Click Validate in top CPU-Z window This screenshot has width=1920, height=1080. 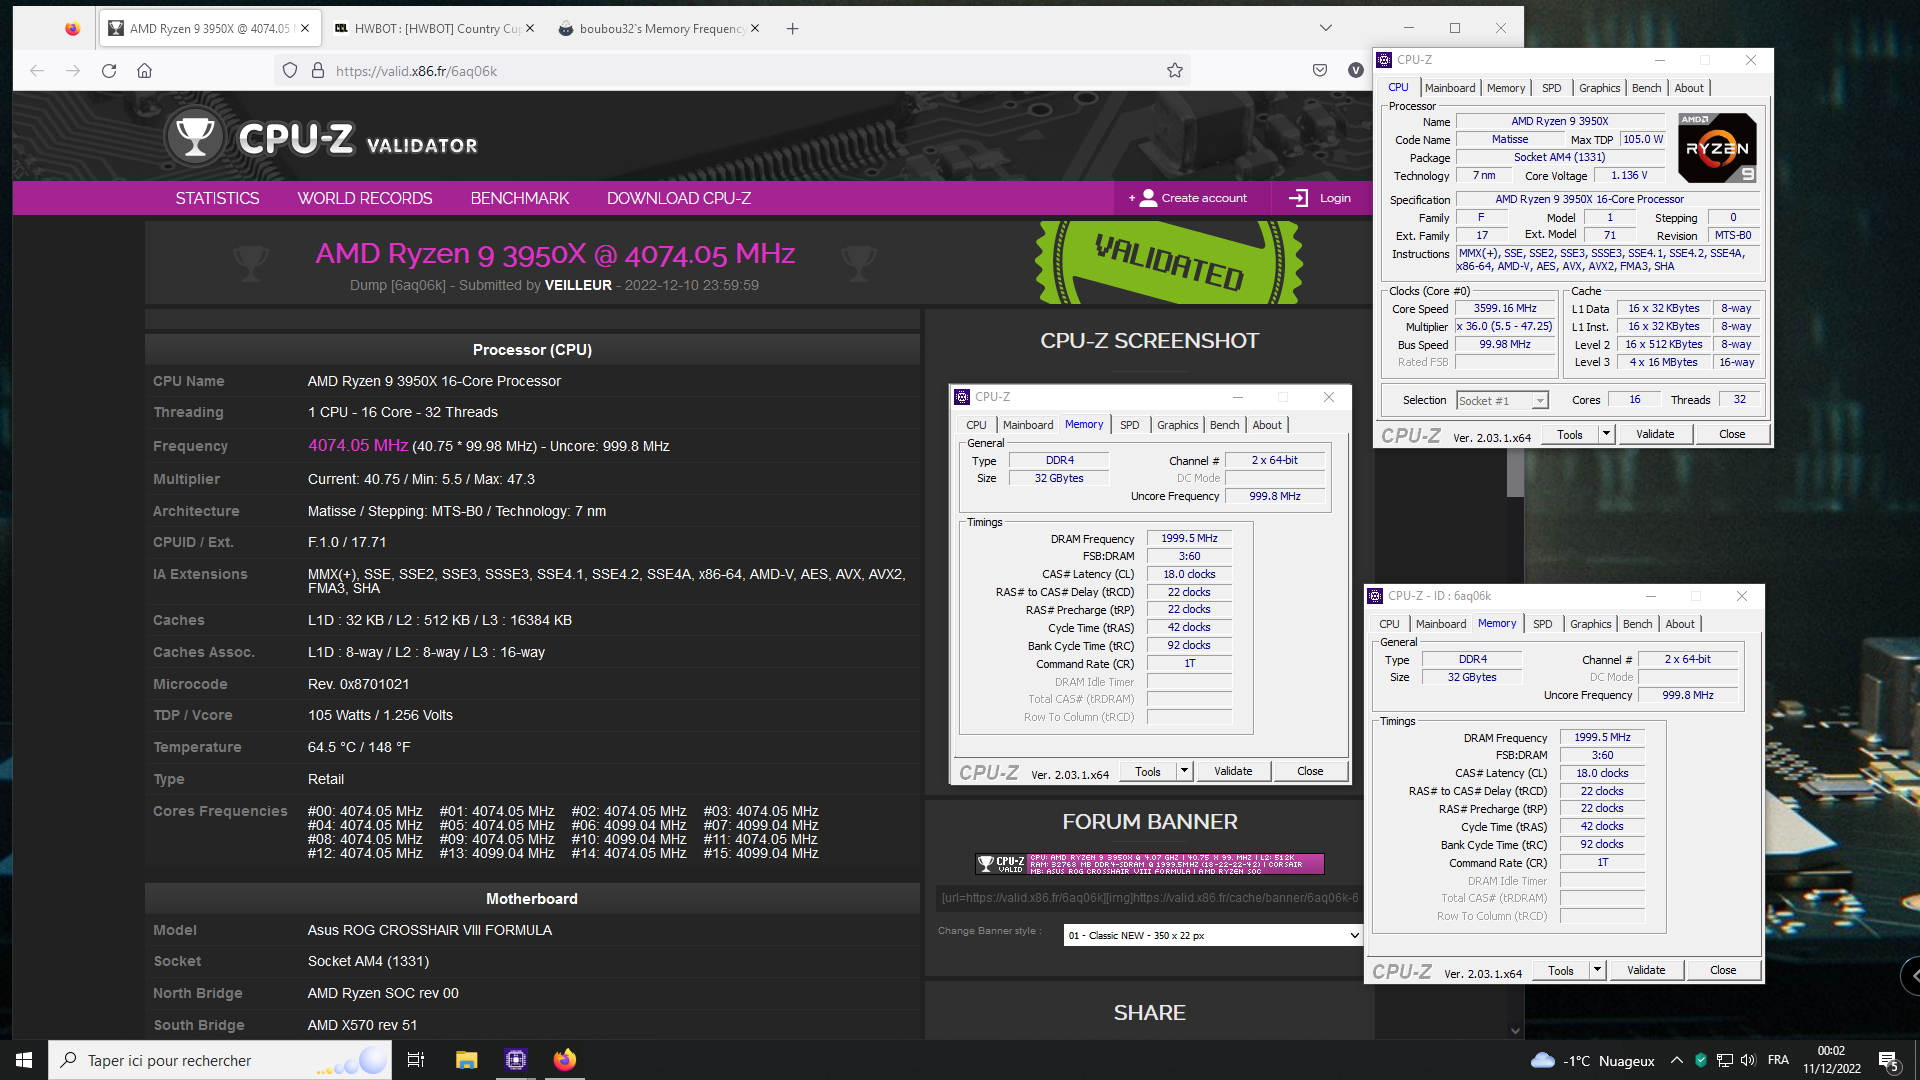(x=1655, y=434)
